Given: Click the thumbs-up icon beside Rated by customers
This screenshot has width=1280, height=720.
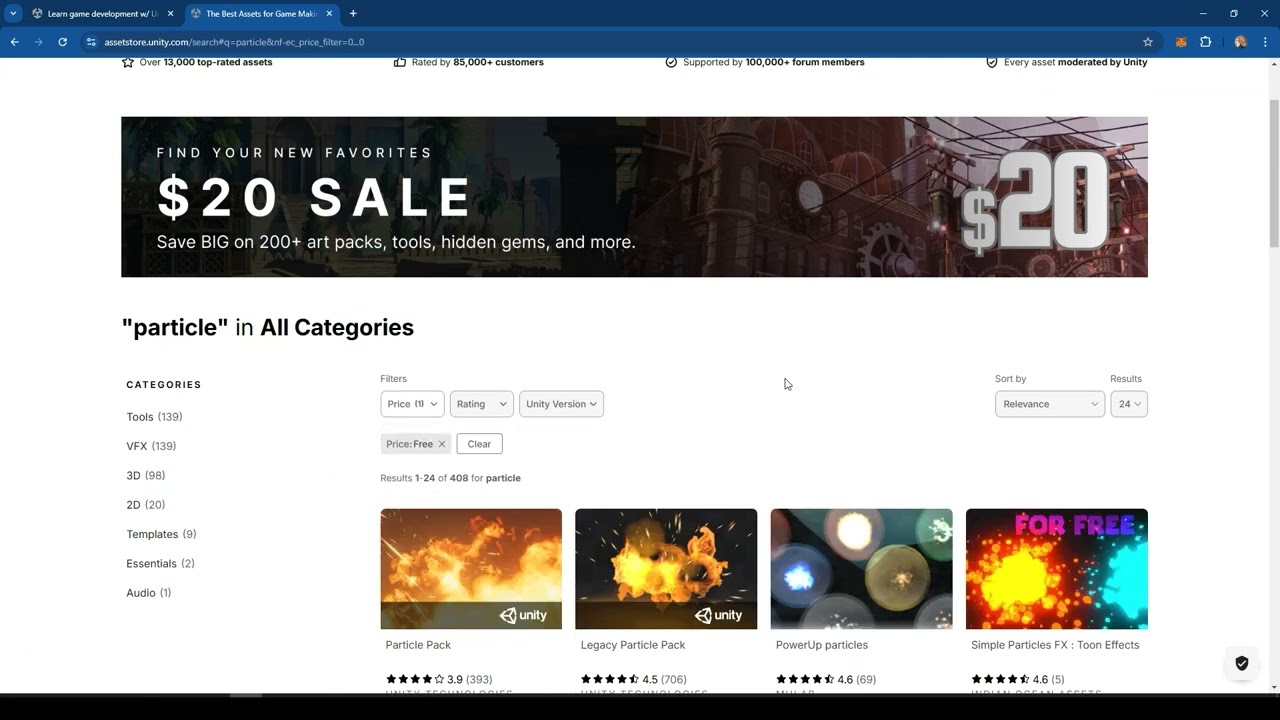Looking at the screenshot, I should tap(400, 62).
